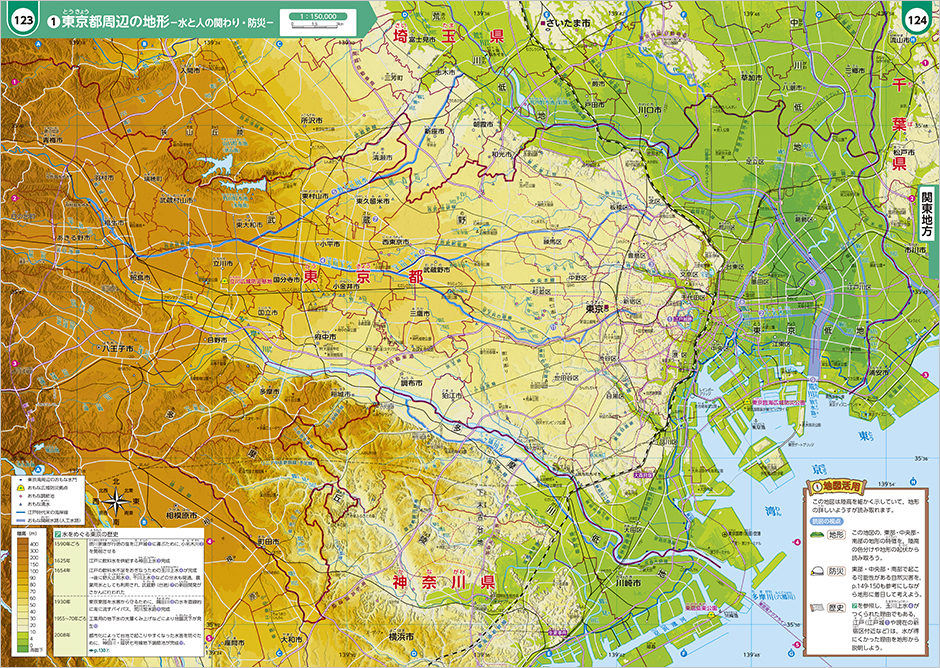Screen dimensions: 940x668
Task: Click the 大和市 label
Action: [x=291, y=639]
